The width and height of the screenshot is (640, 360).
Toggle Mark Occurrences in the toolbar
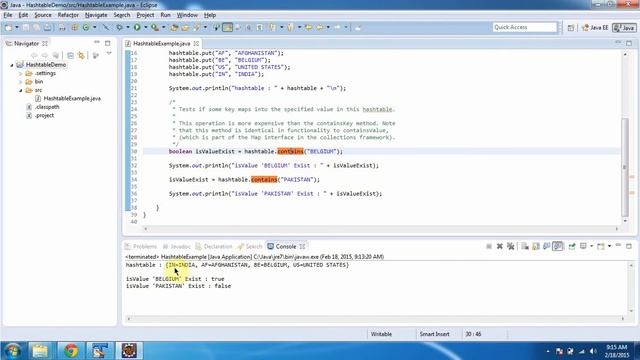(227, 27)
